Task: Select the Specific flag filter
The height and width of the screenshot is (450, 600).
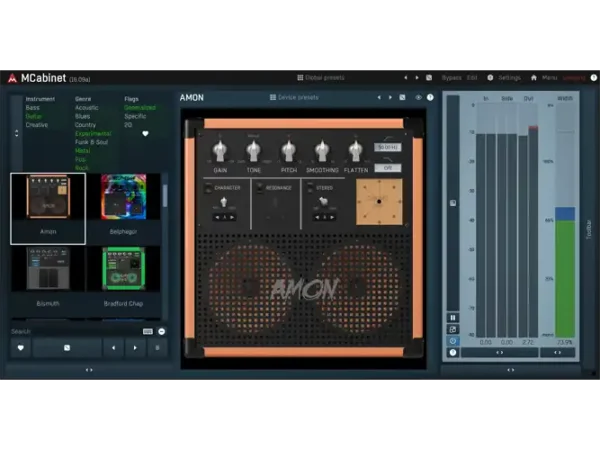Action: pos(135,116)
